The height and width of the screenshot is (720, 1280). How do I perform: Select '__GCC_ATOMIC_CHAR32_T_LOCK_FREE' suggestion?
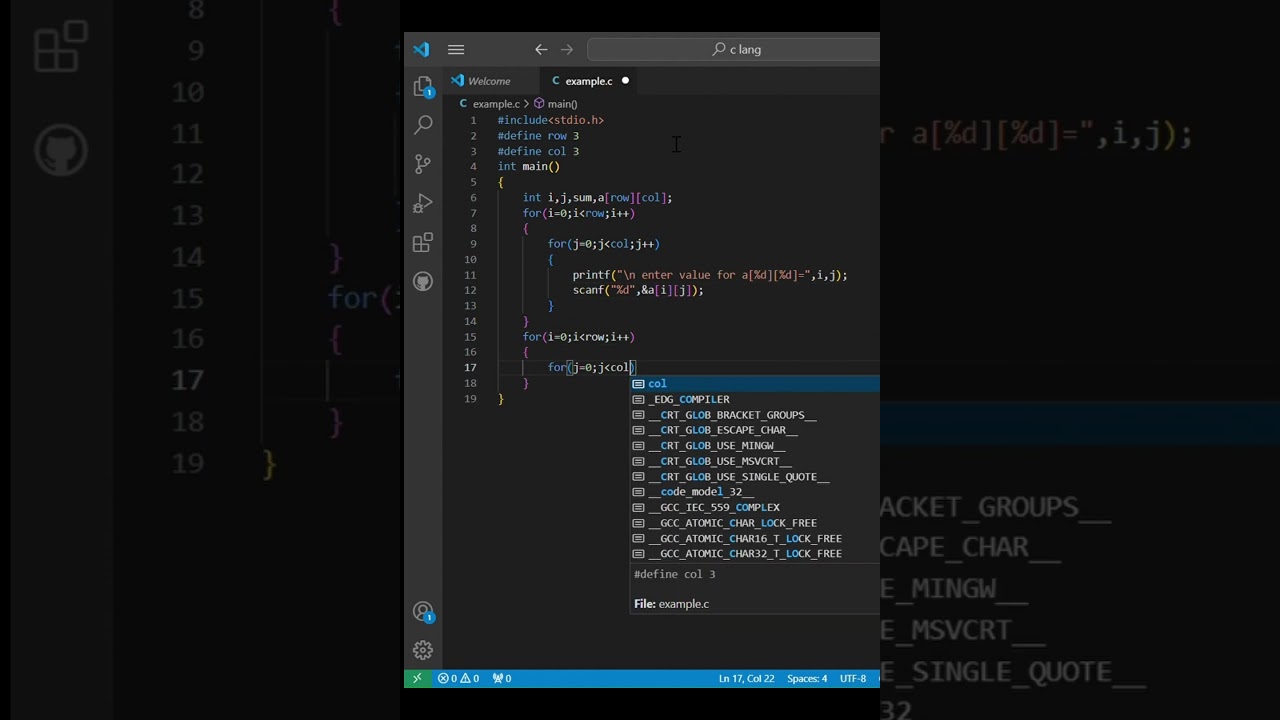pyautogui.click(x=755, y=554)
